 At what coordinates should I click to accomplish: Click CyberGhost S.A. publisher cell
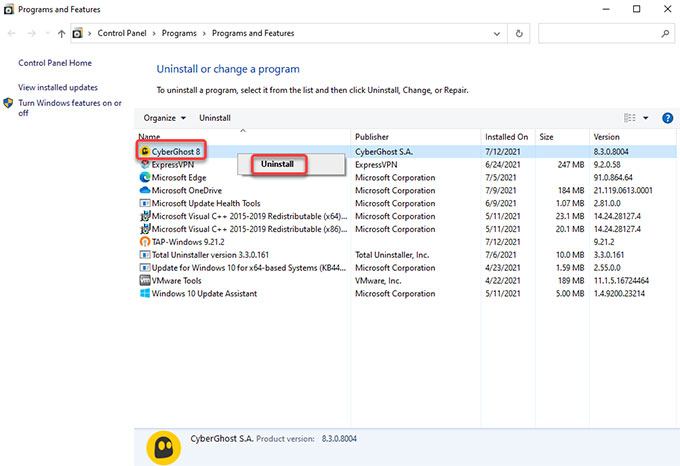point(384,152)
